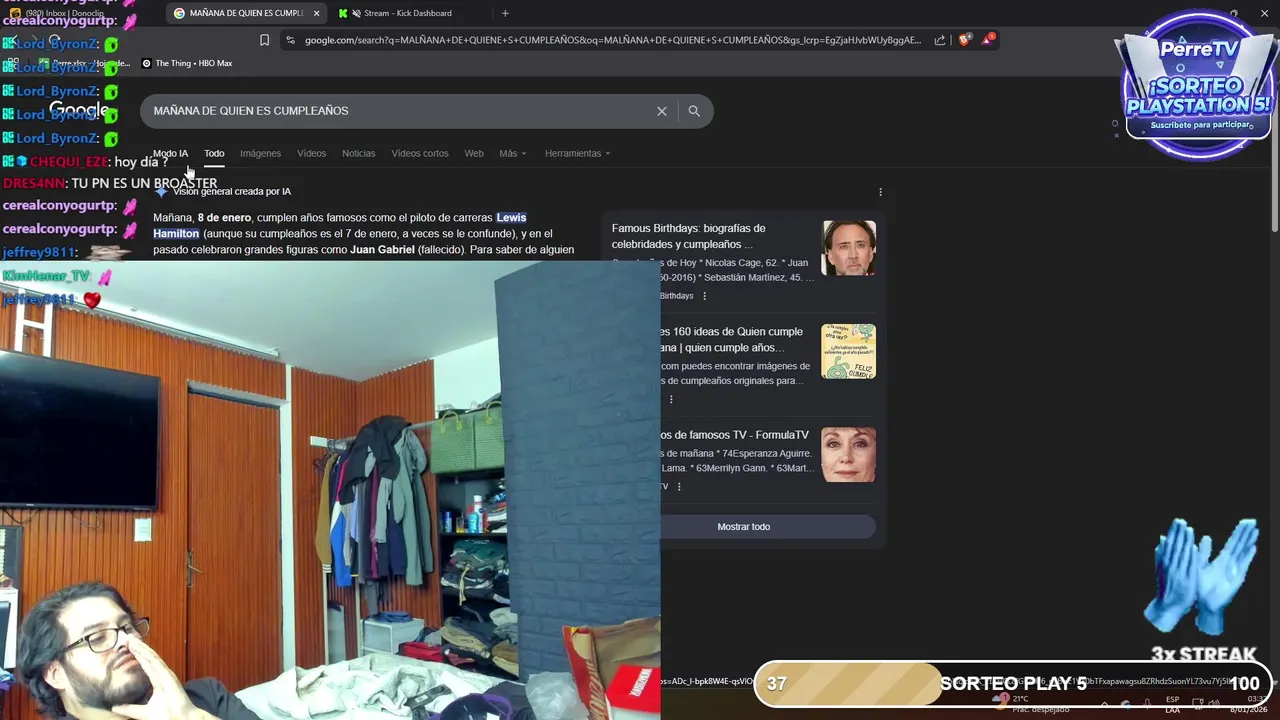Select the Todo results tab
This screenshot has width=1280, height=720.
[x=214, y=153]
